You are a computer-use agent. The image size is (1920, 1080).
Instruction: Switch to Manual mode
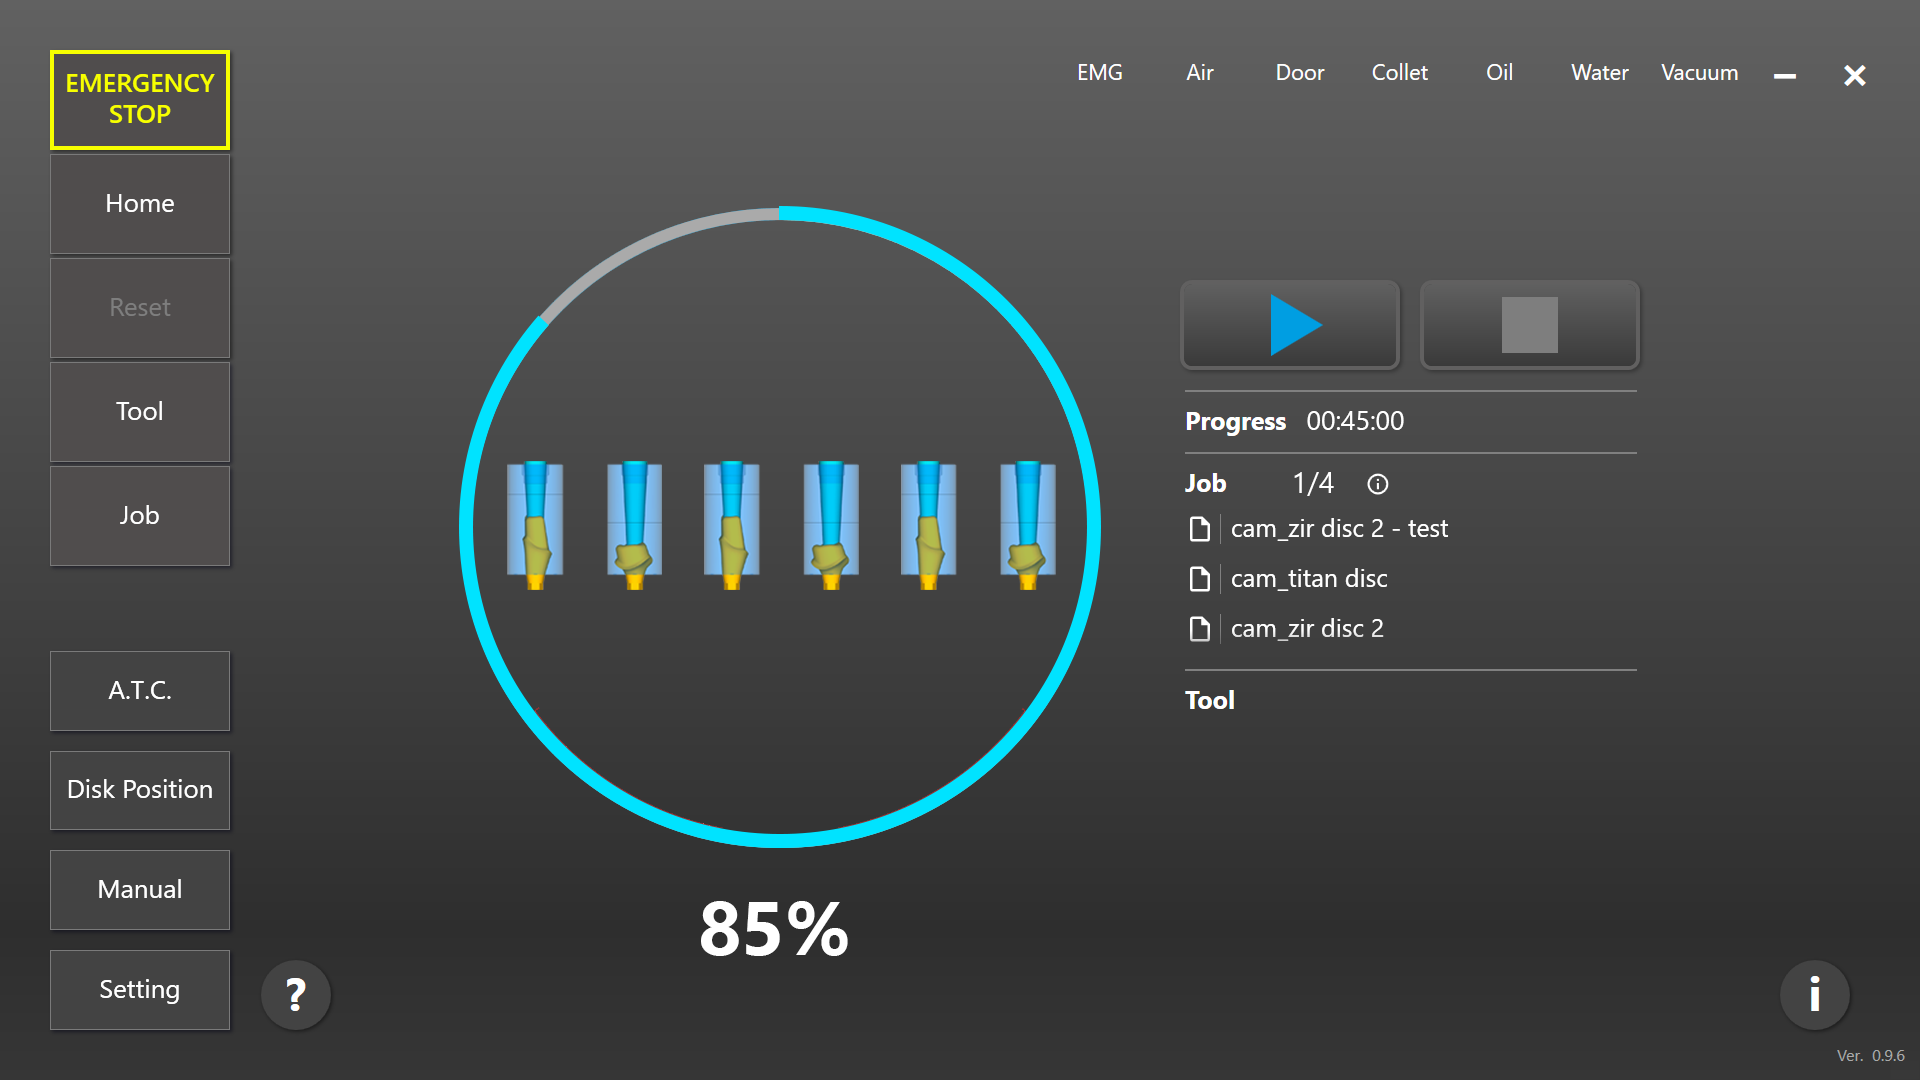click(x=140, y=890)
